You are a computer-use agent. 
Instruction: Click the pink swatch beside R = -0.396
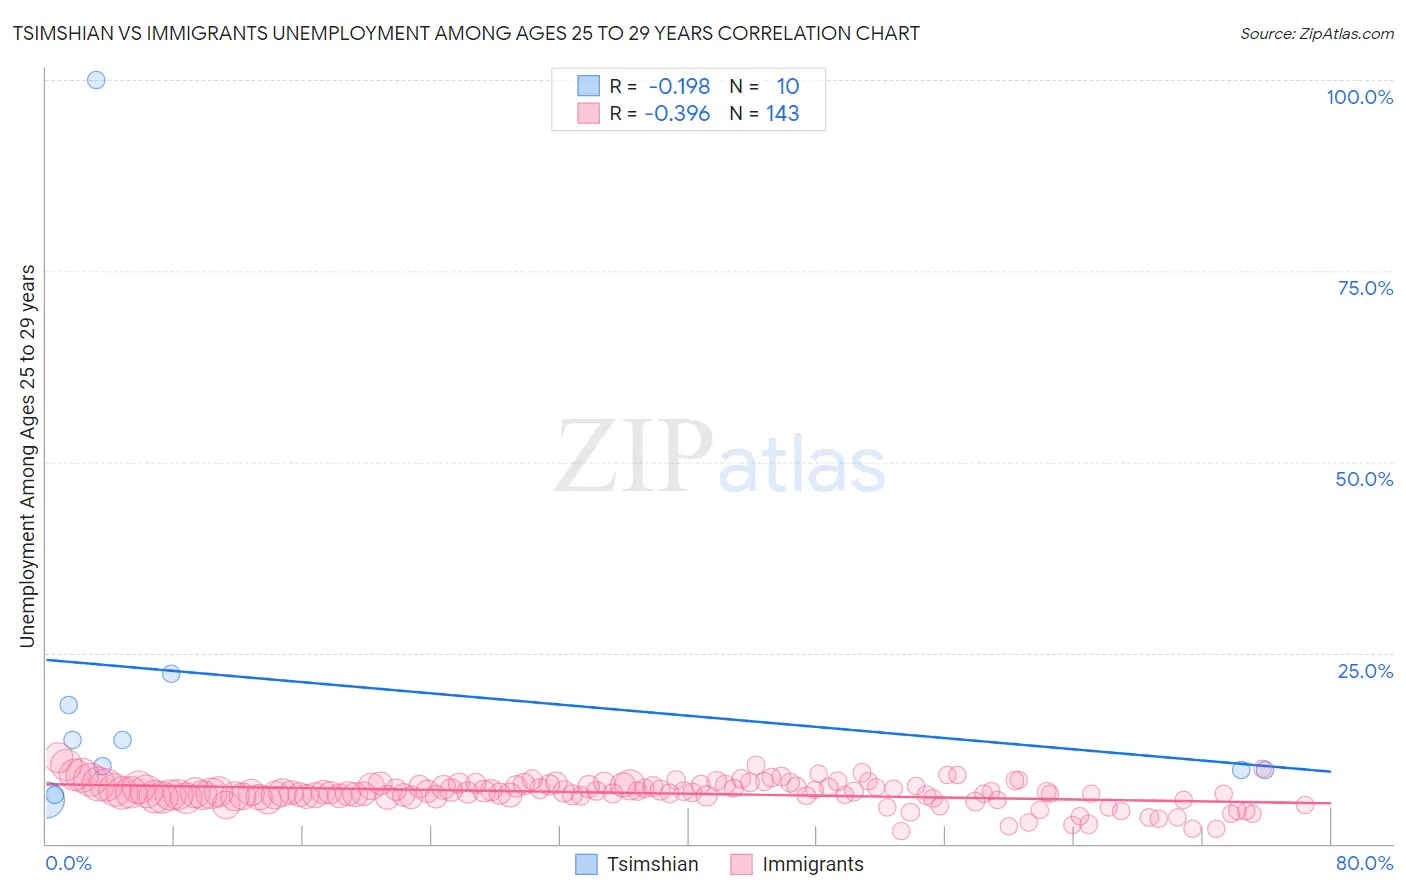pos(588,113)
